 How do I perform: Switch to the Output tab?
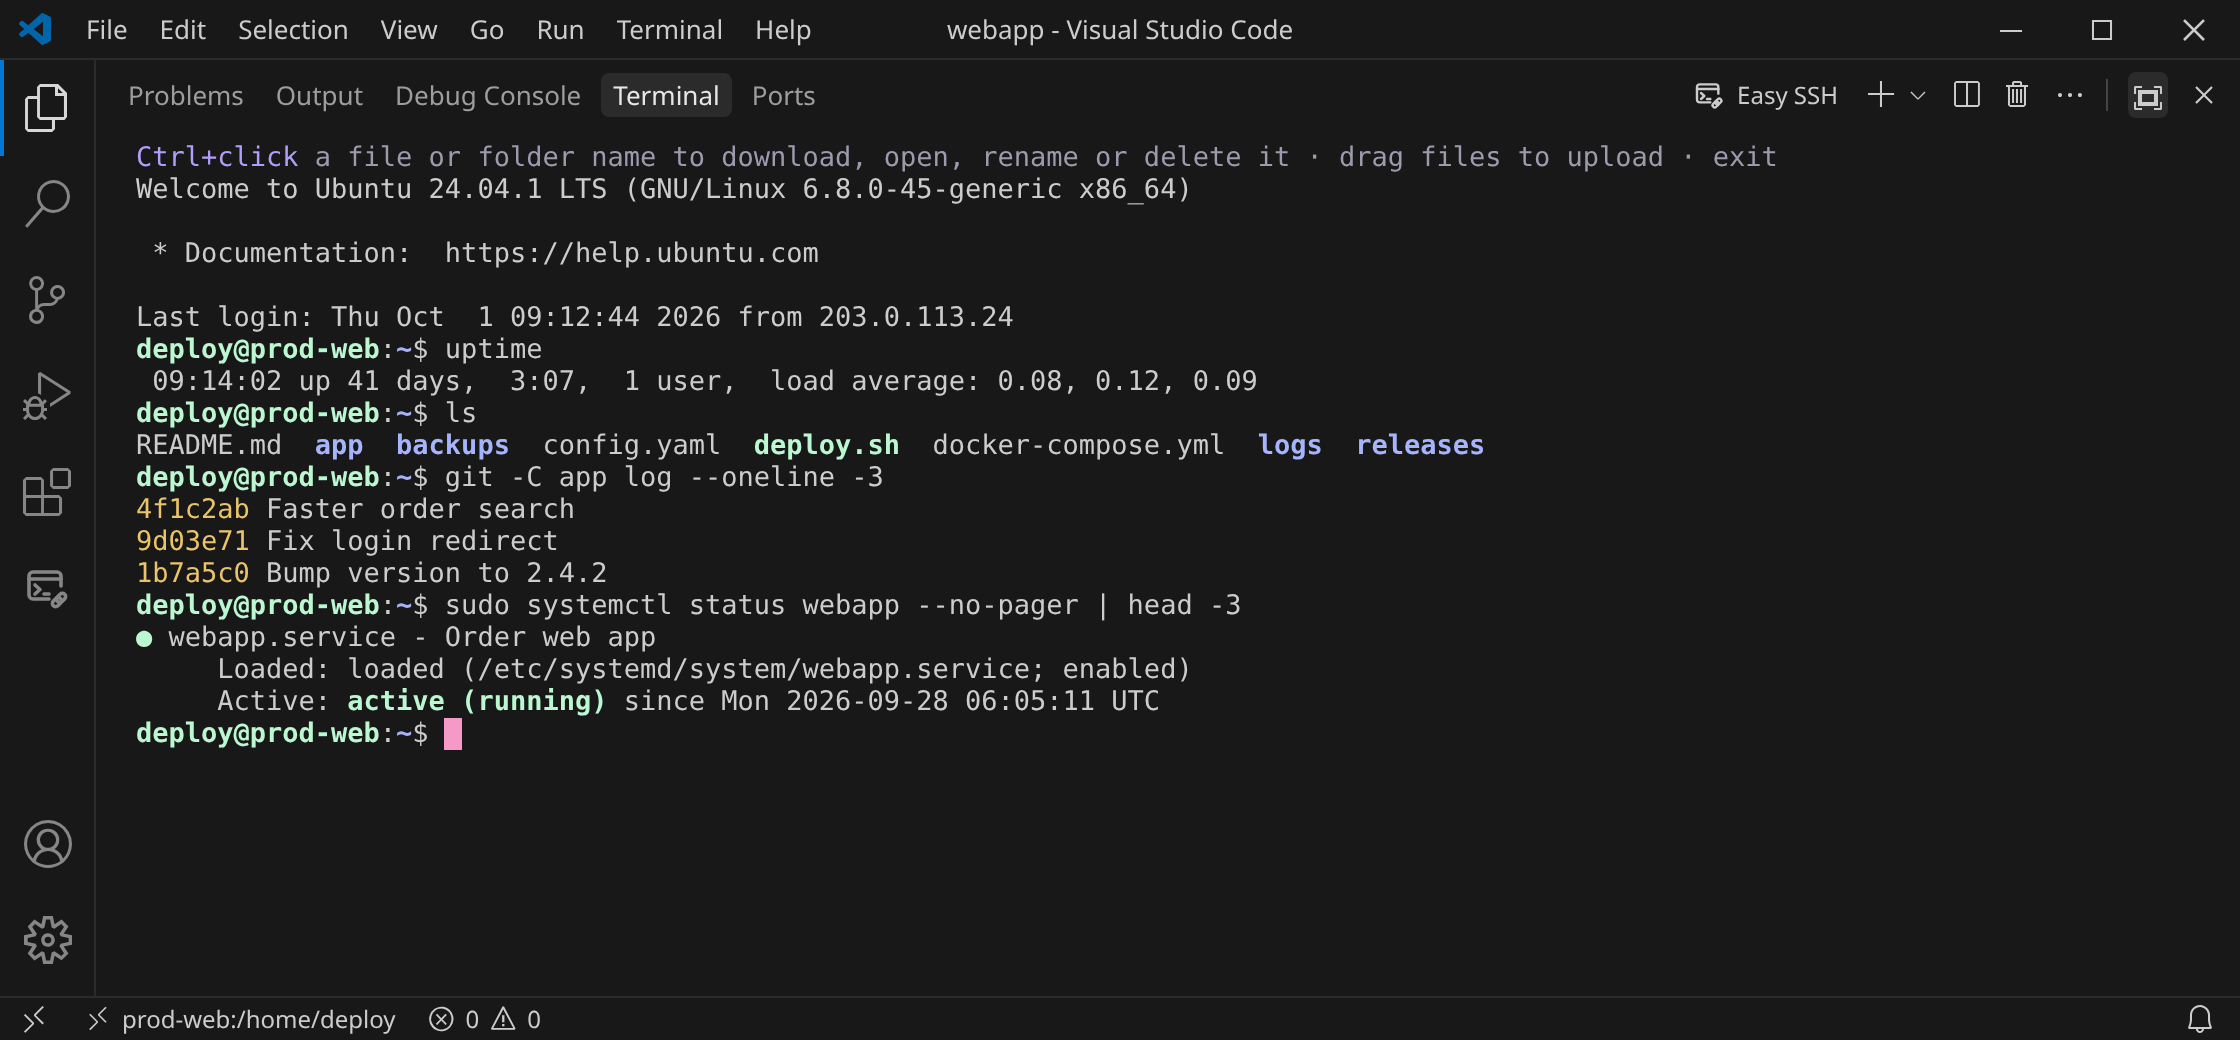pyautogui.click(x=319, y=96)
